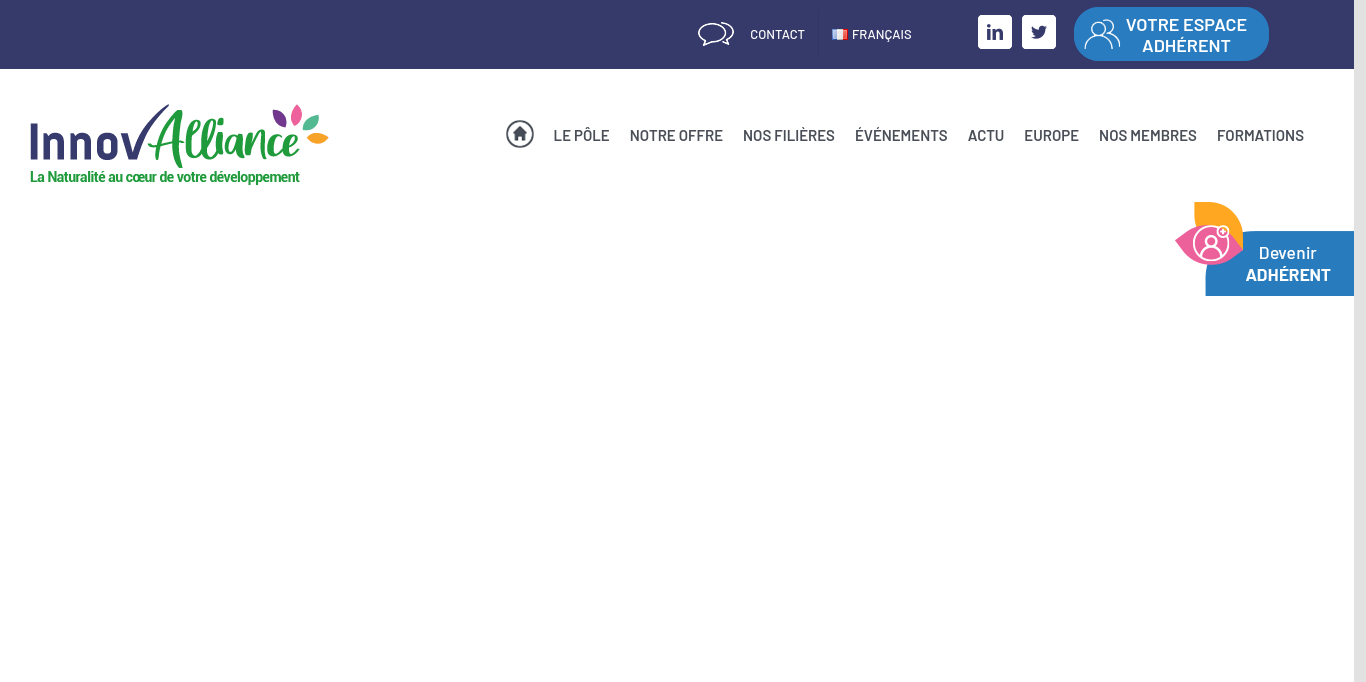Select Nos Membres in the navigation
Screen dimensions: 1366x682
[1147, 135]
